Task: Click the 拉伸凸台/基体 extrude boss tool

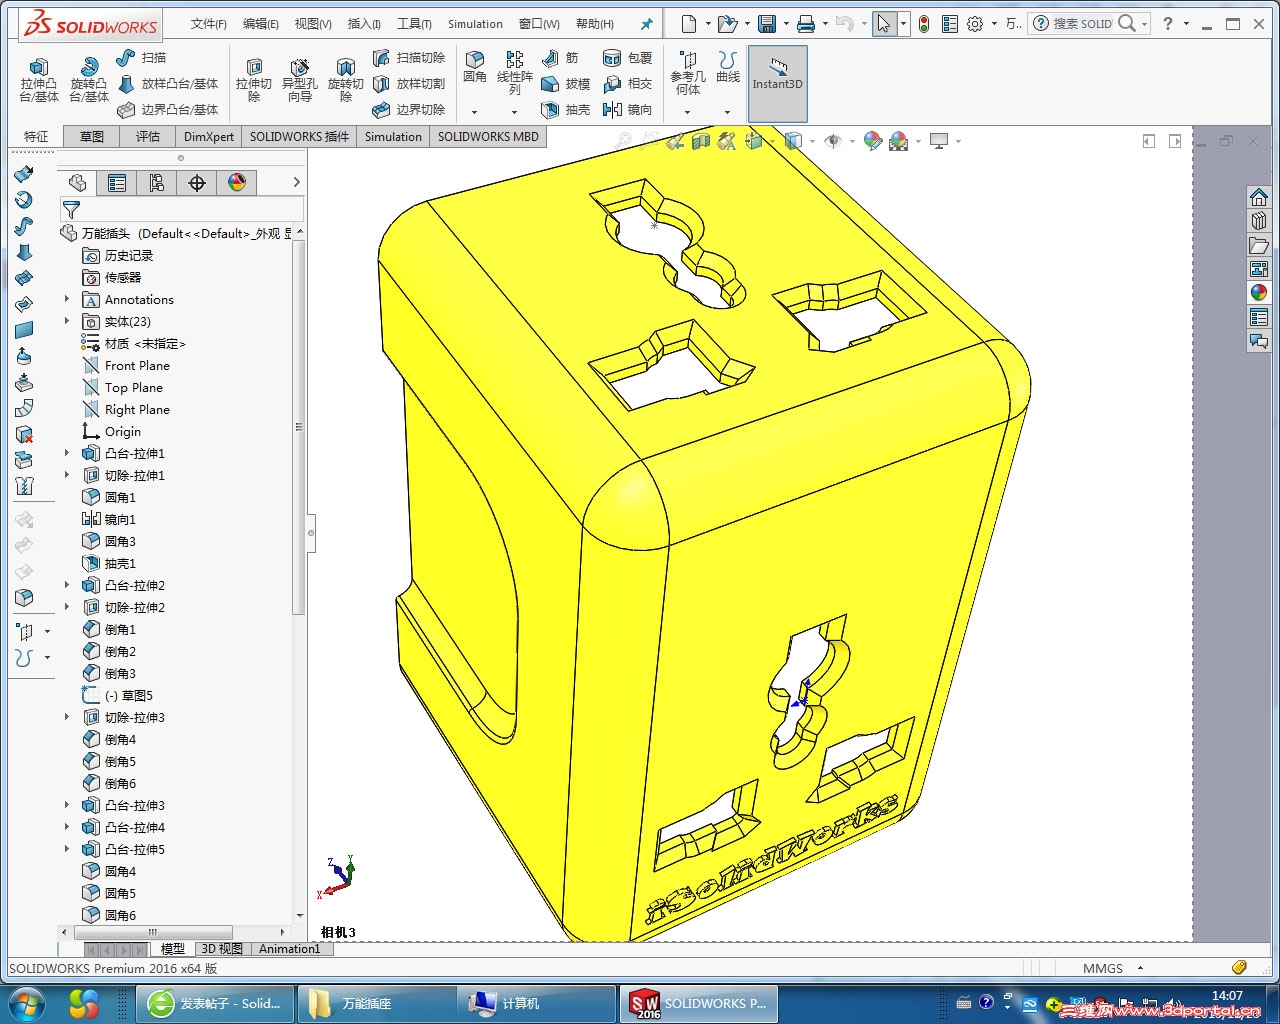Action: pos(39,78)
